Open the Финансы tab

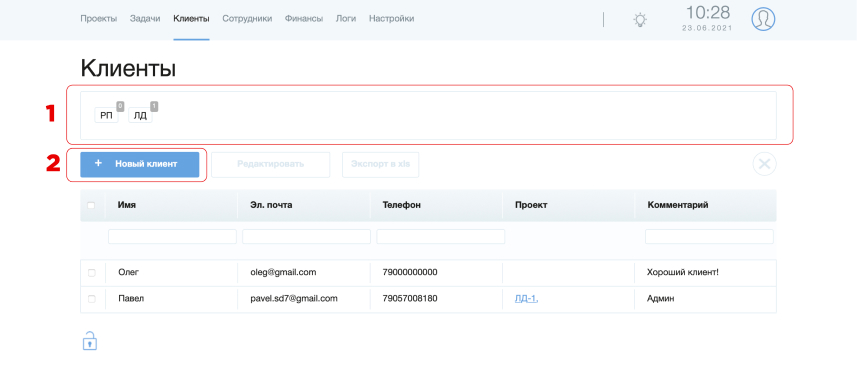(304, 19)
